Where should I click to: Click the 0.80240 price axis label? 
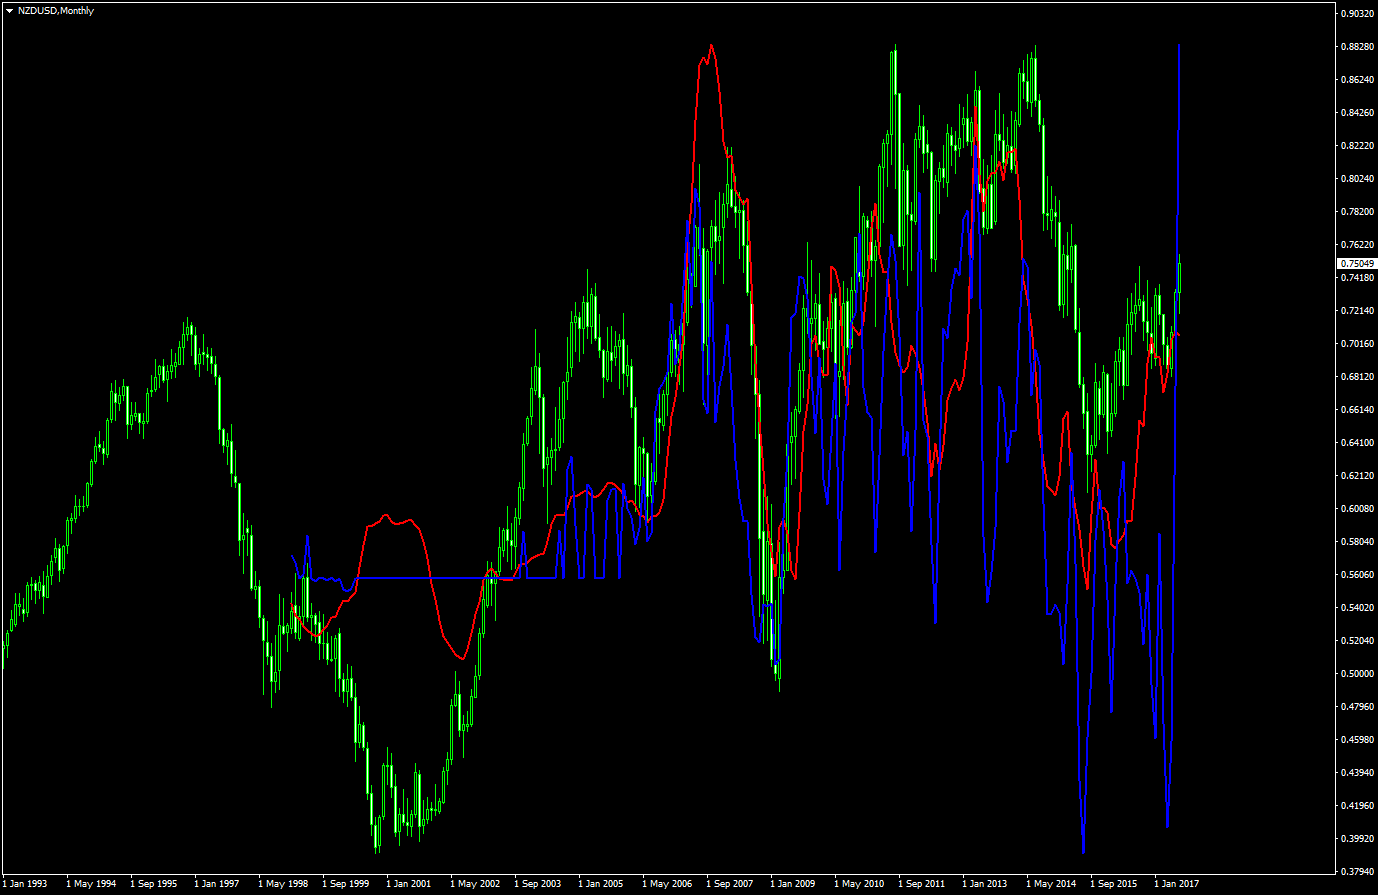pyautogui.click(x=1357, y=179)
